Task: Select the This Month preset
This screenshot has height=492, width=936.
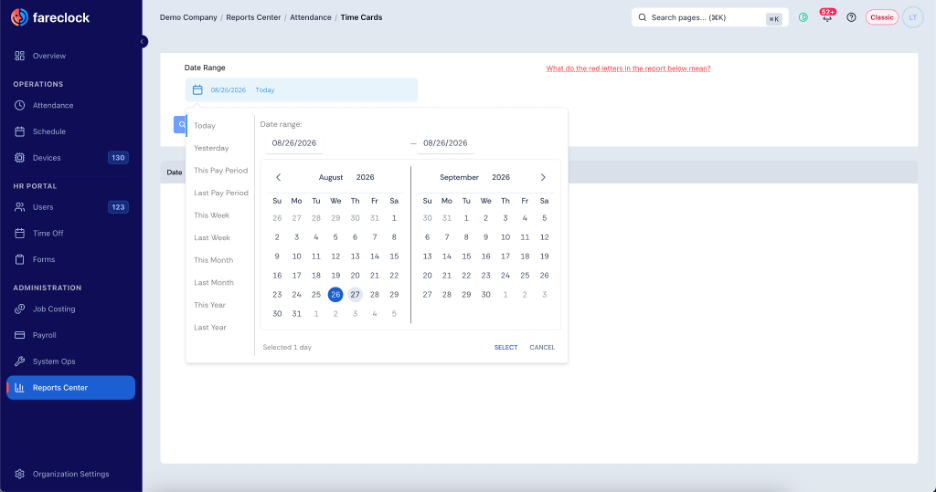Action: [213, 260]
